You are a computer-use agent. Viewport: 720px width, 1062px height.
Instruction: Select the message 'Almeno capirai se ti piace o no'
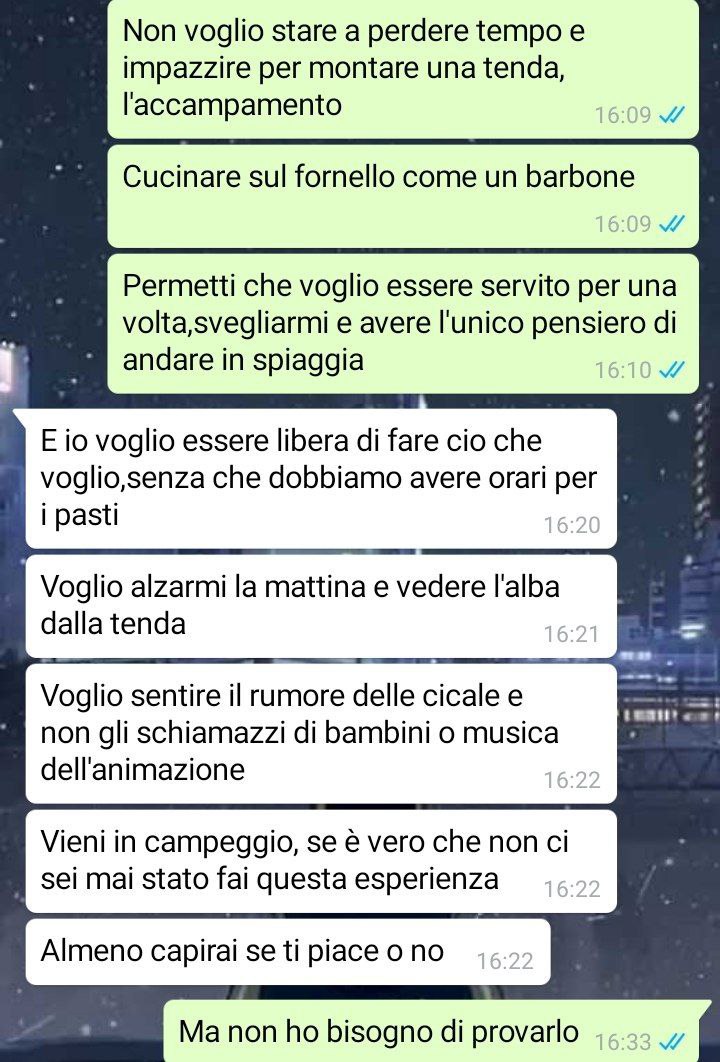click(x=288, y=952)
